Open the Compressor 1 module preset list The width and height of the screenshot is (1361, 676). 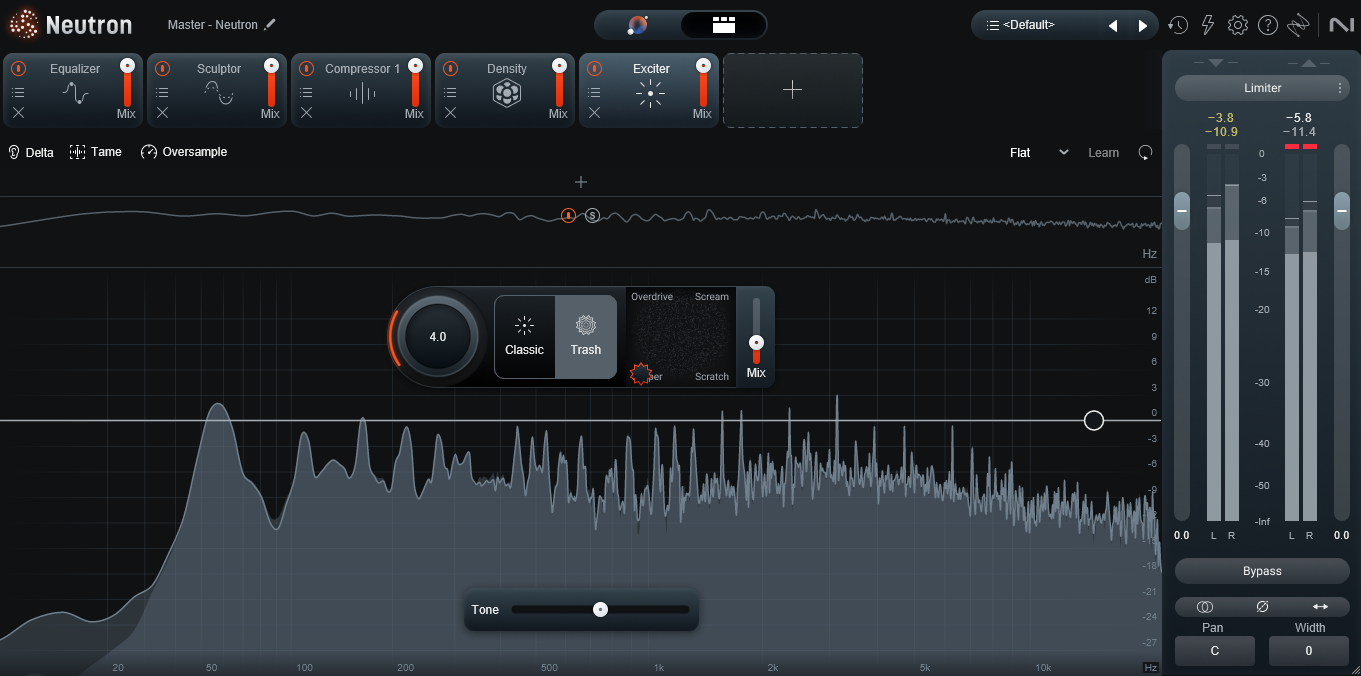306,92
